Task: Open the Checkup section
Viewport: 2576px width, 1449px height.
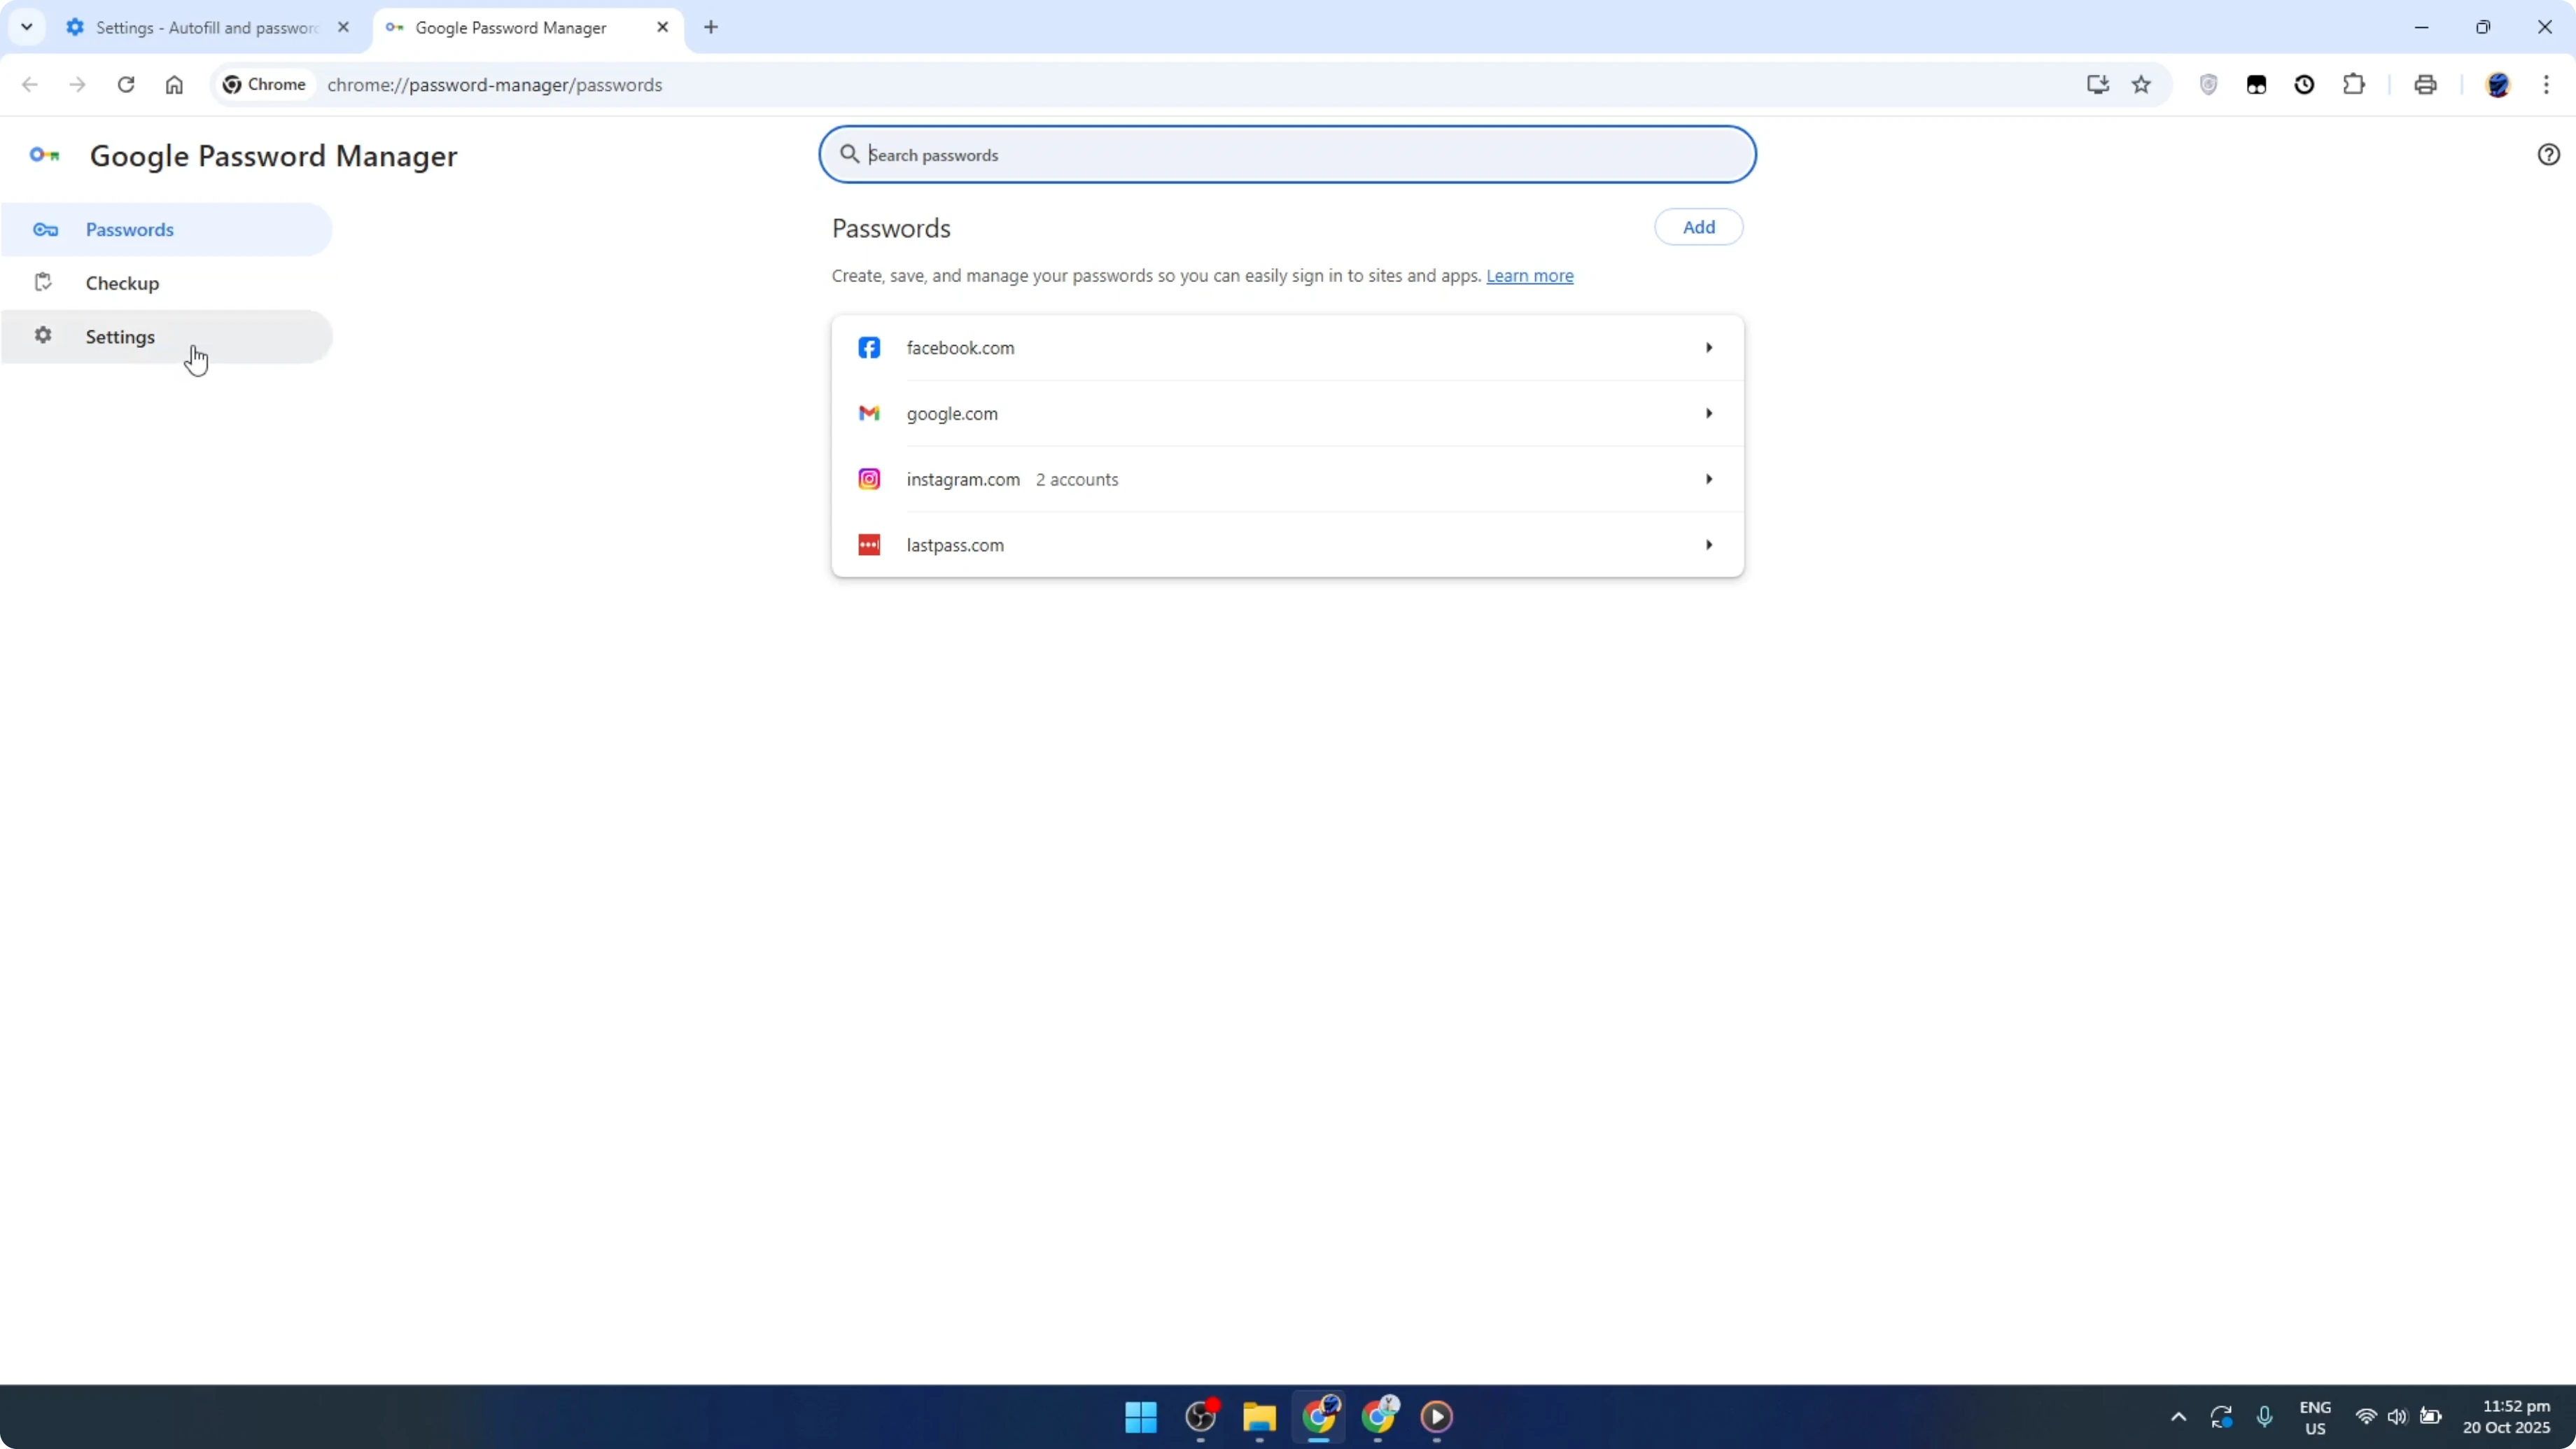Action: click(x=122, y=283)
